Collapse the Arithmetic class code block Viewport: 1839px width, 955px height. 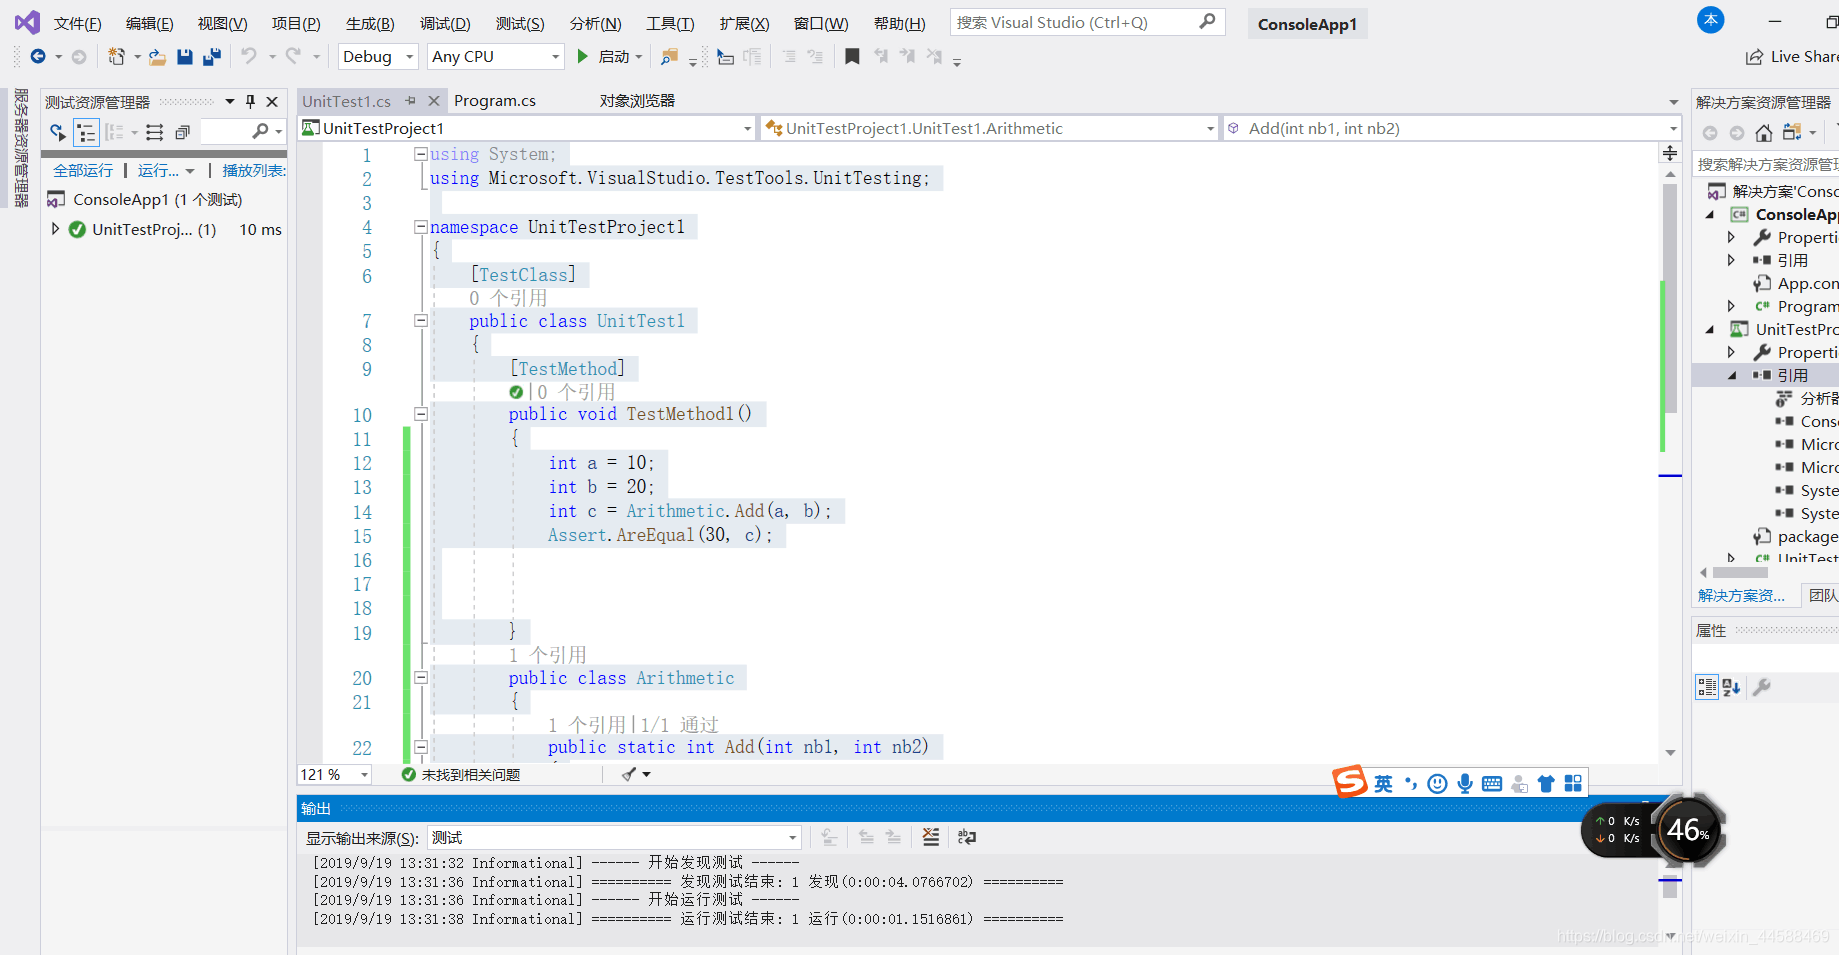coord(421,678)
